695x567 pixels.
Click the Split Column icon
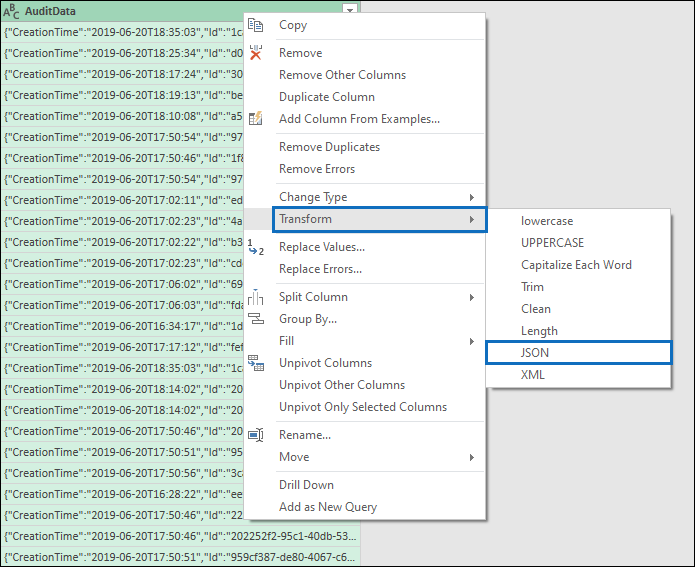tap(255, 297)
